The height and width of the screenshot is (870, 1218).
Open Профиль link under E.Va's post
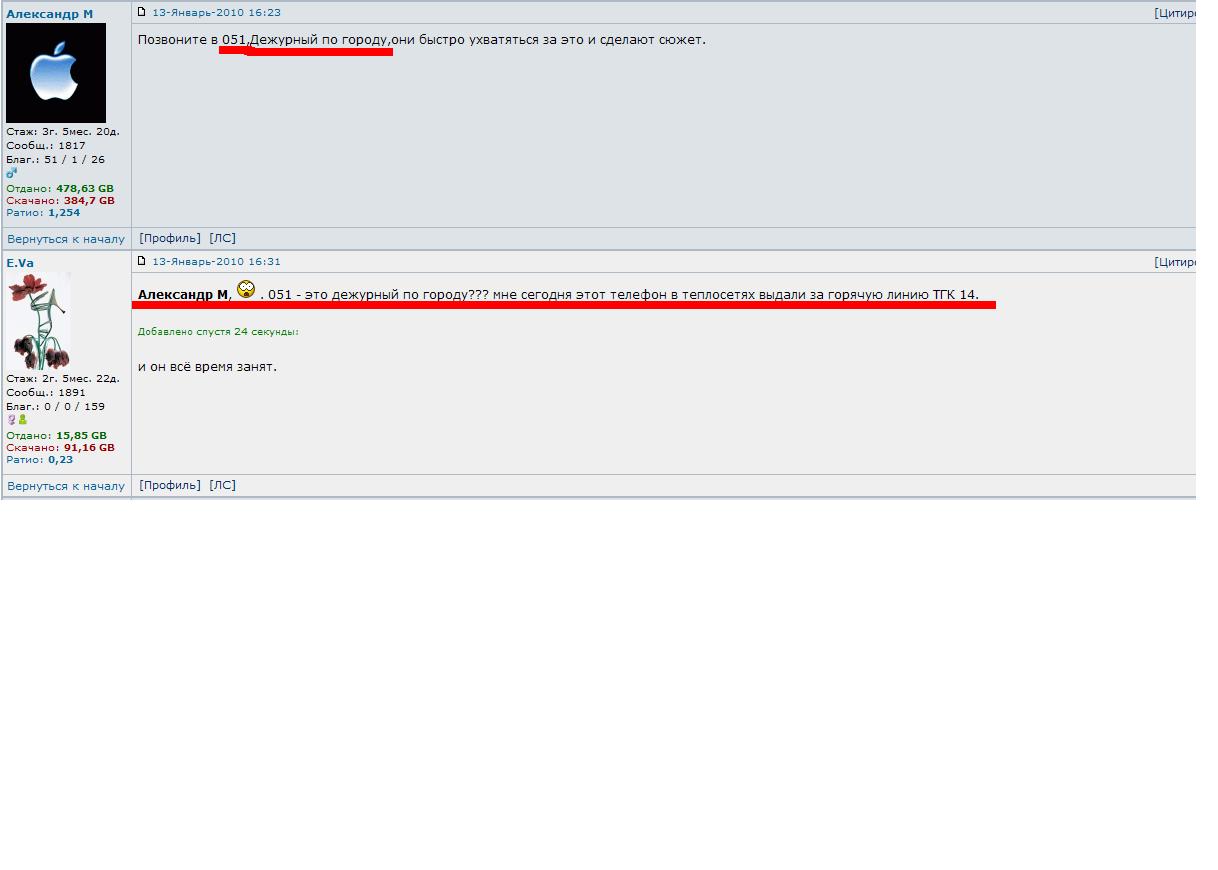[x=170, y=485]
